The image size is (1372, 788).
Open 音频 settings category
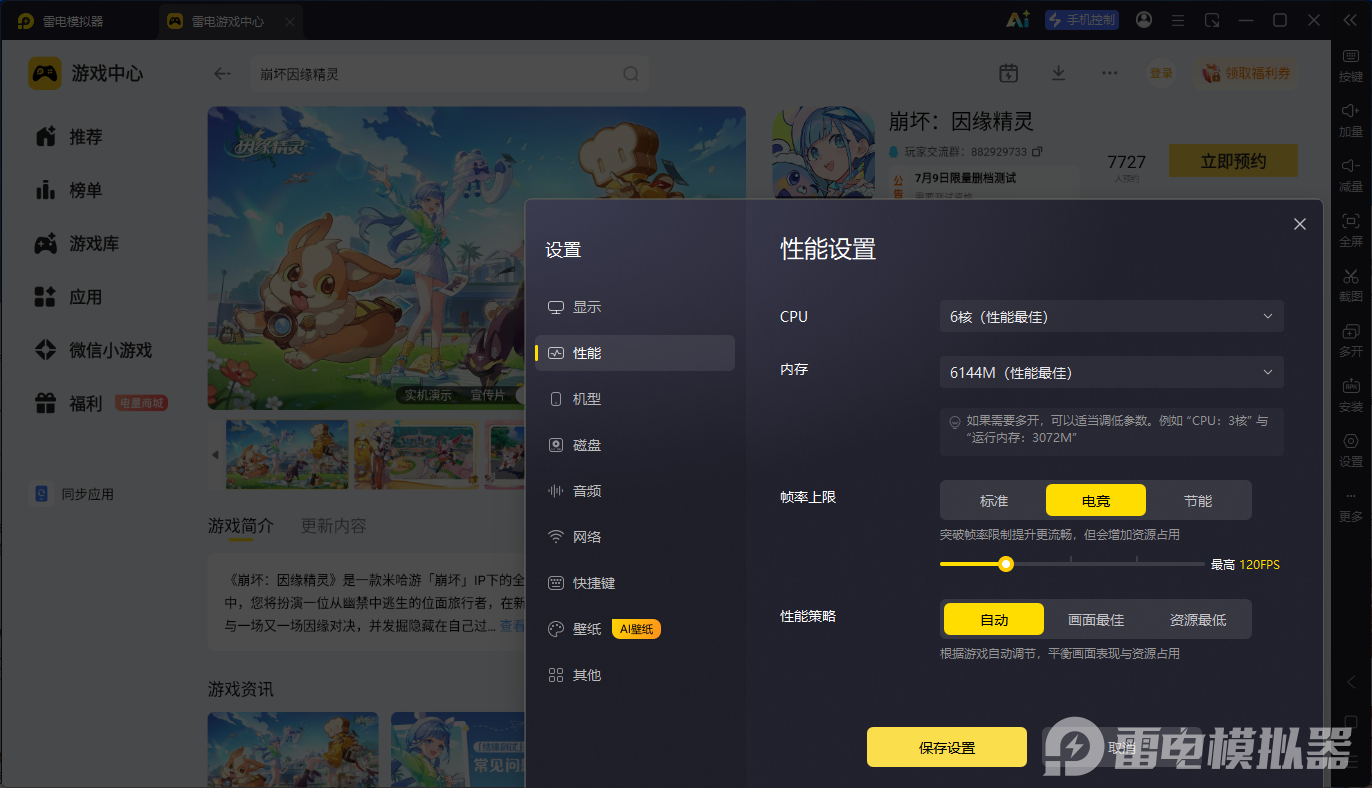click(x=635, y=491)
